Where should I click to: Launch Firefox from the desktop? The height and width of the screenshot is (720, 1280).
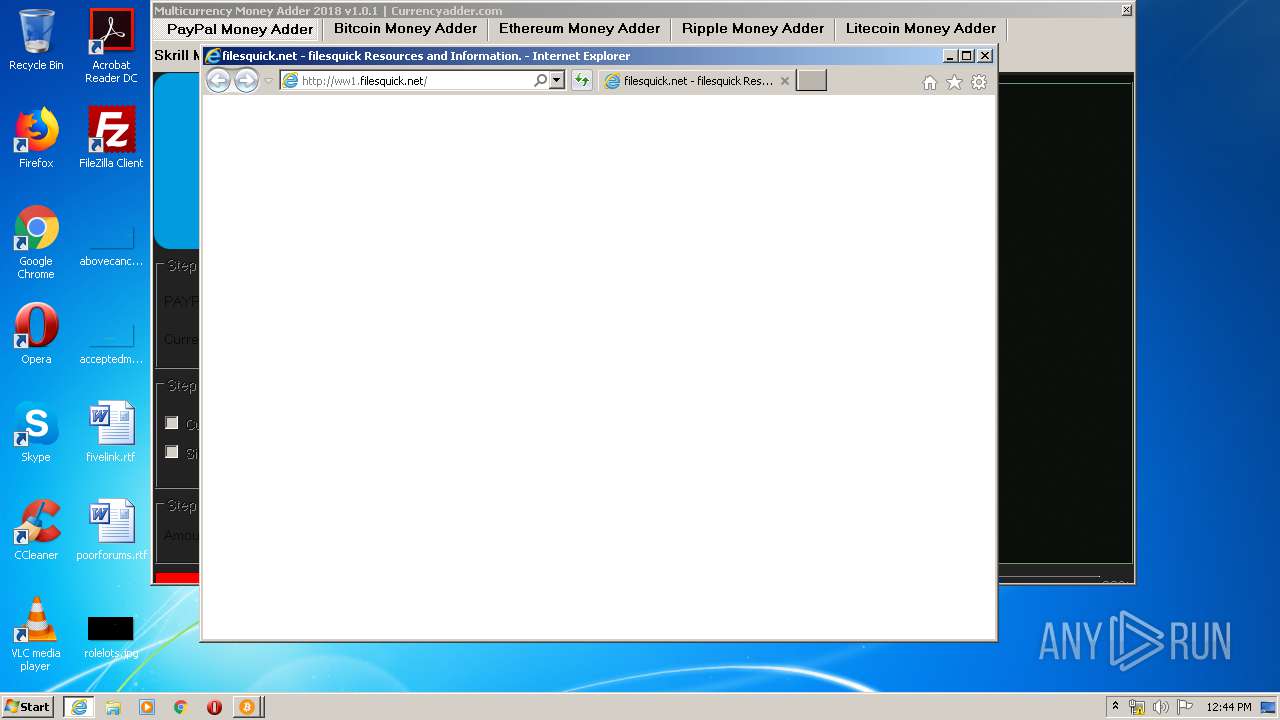(36, 138)
